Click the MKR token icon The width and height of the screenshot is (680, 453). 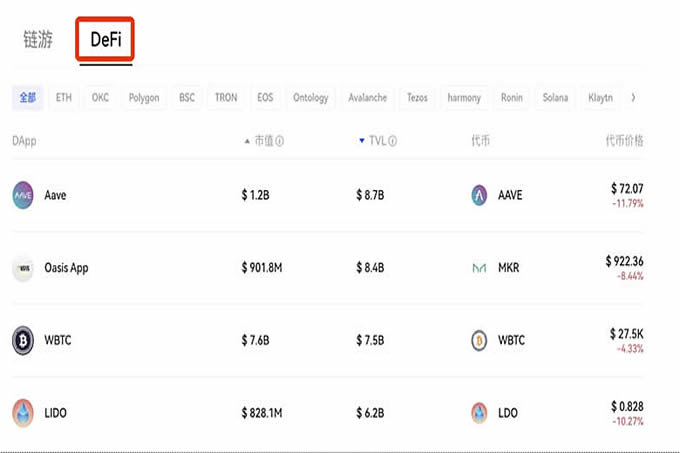pyautogui.click(x=479, y=268)
